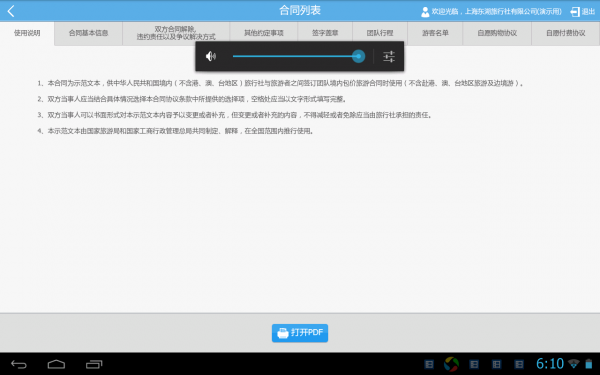
Task: Click instruction line 3 starting 双方当事人可以书面形式
Action: tap(235, 115)
